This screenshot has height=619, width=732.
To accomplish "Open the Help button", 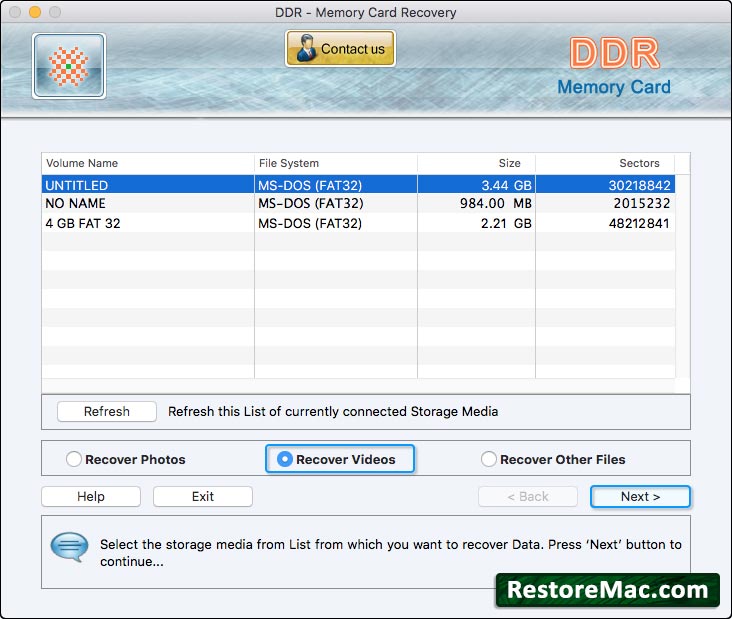I will coord(91,496).
